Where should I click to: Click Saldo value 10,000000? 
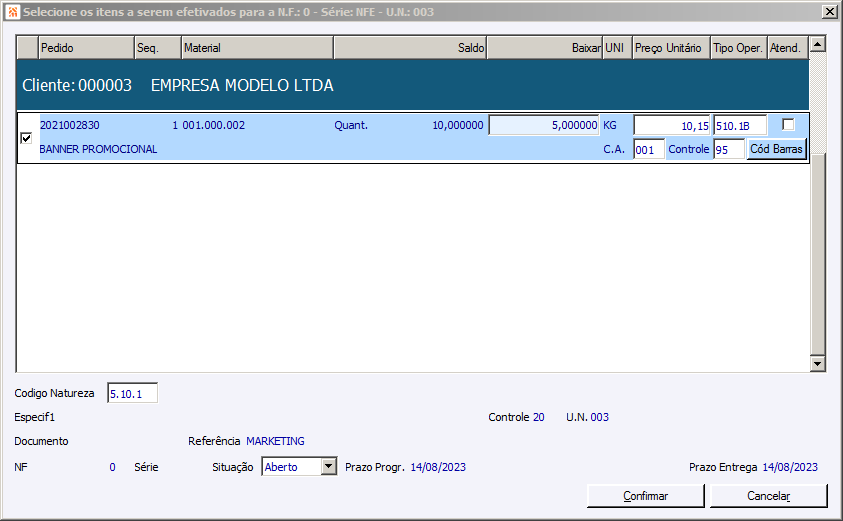(458, 125)
